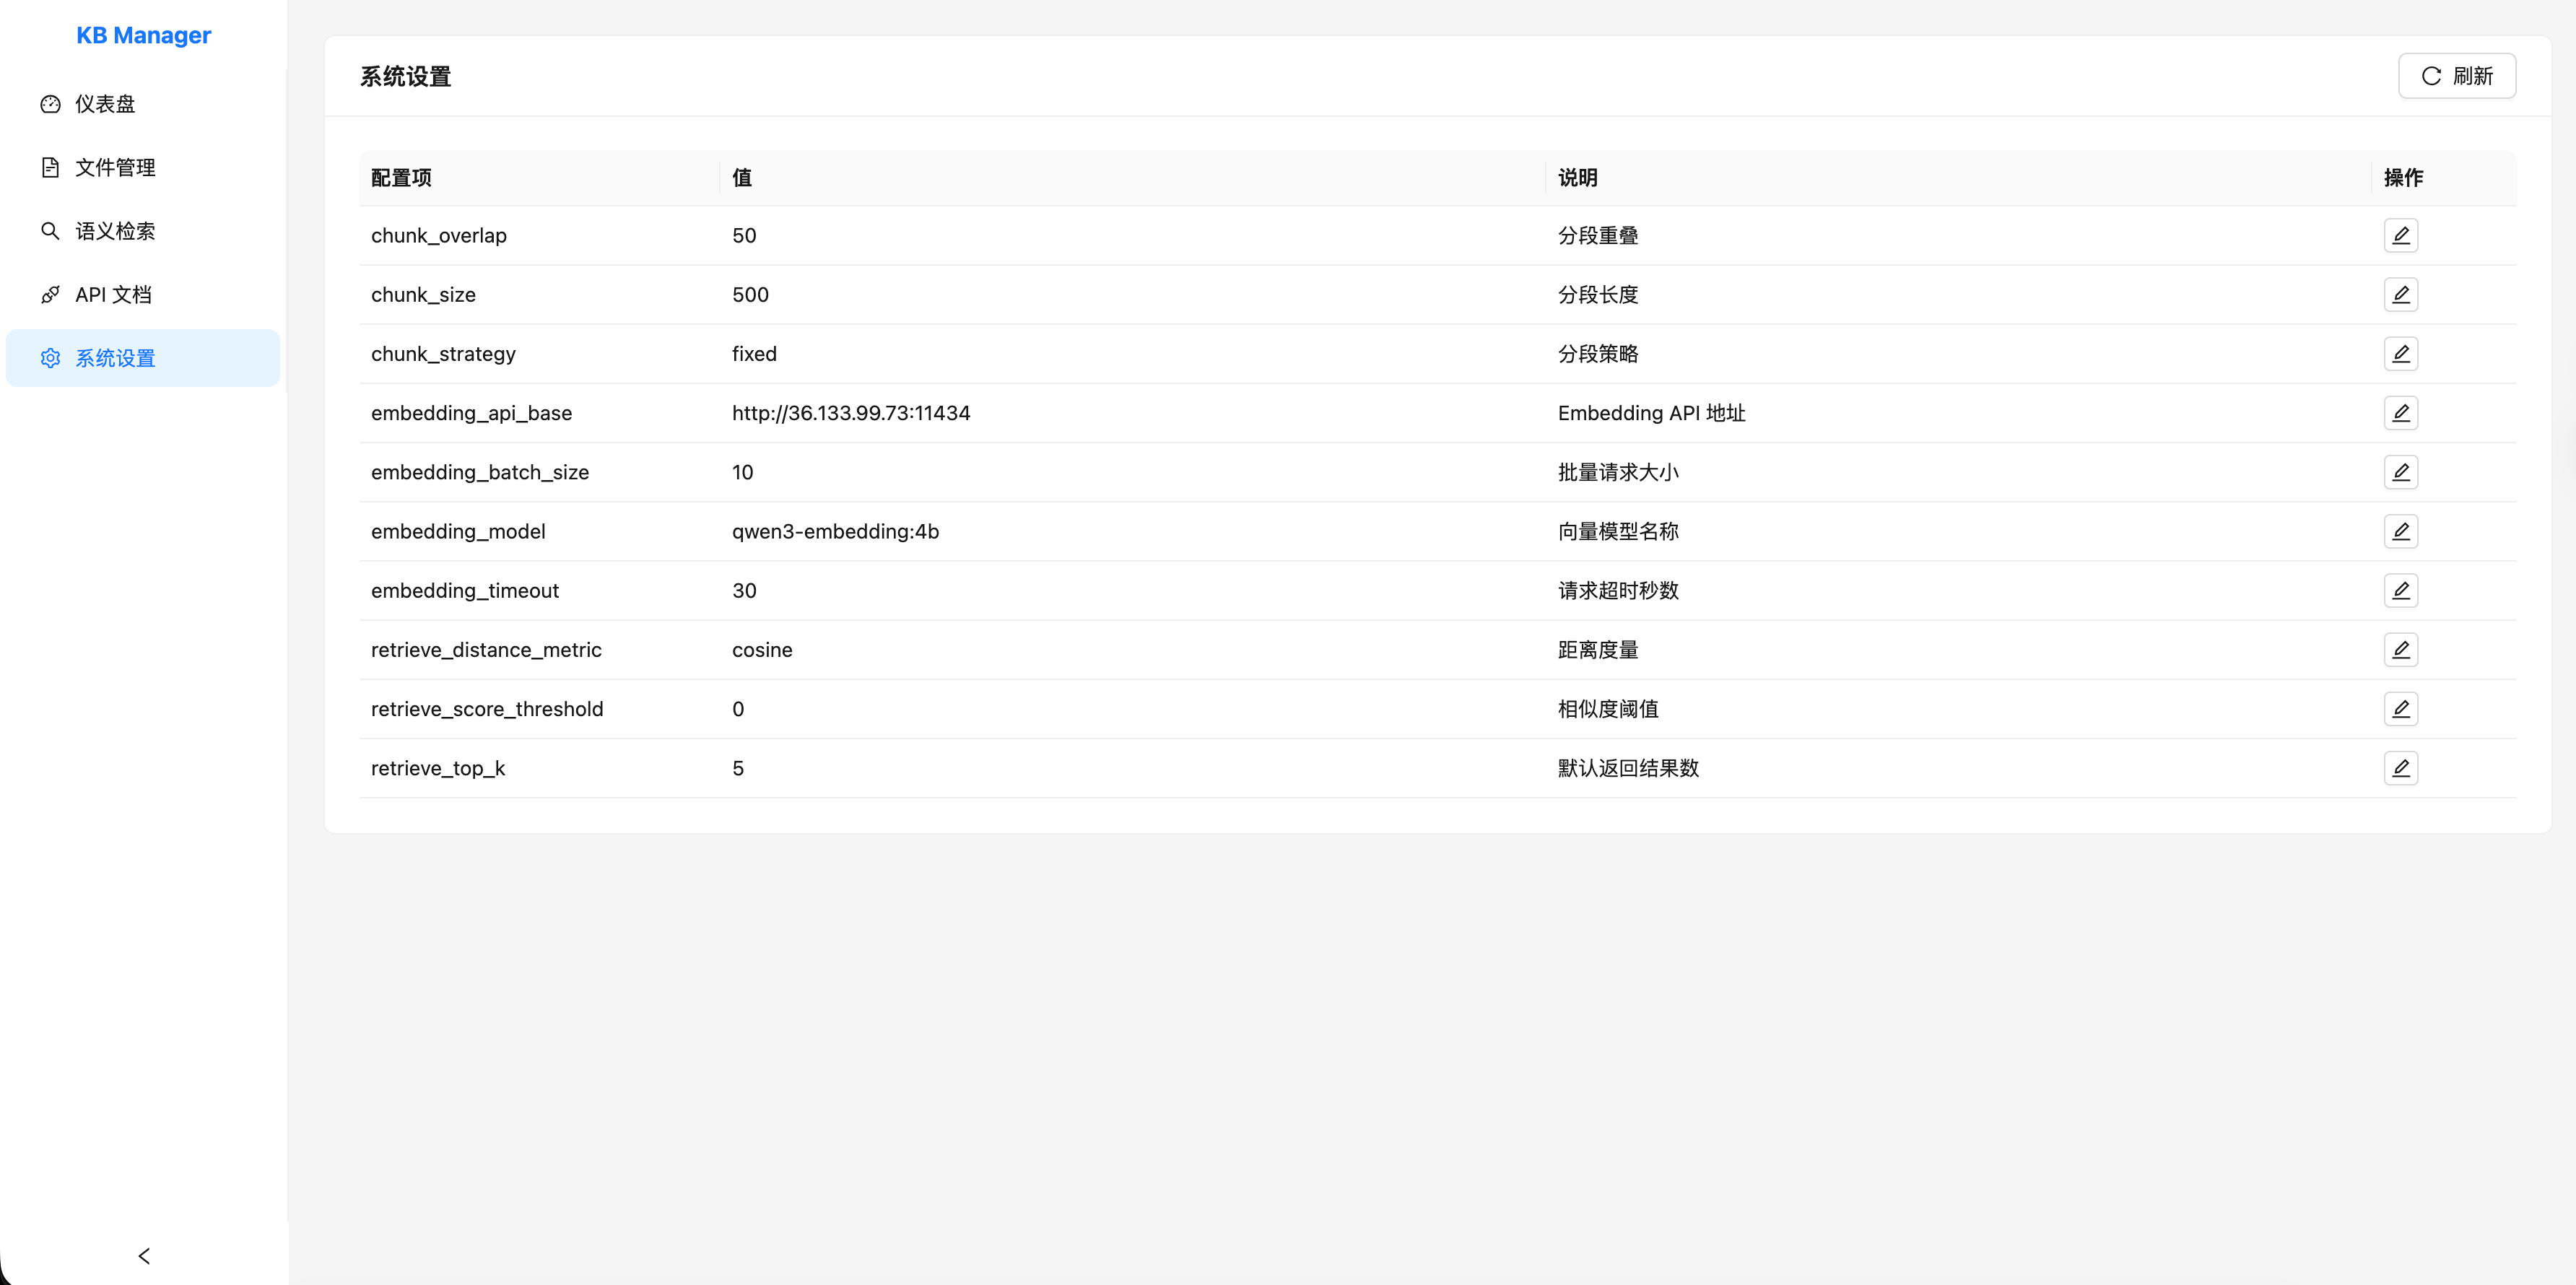Click the value qwen3-embedding:4b
Image resolution: width=2576 pixels, height=1285 pixels.
coord(835,531)
